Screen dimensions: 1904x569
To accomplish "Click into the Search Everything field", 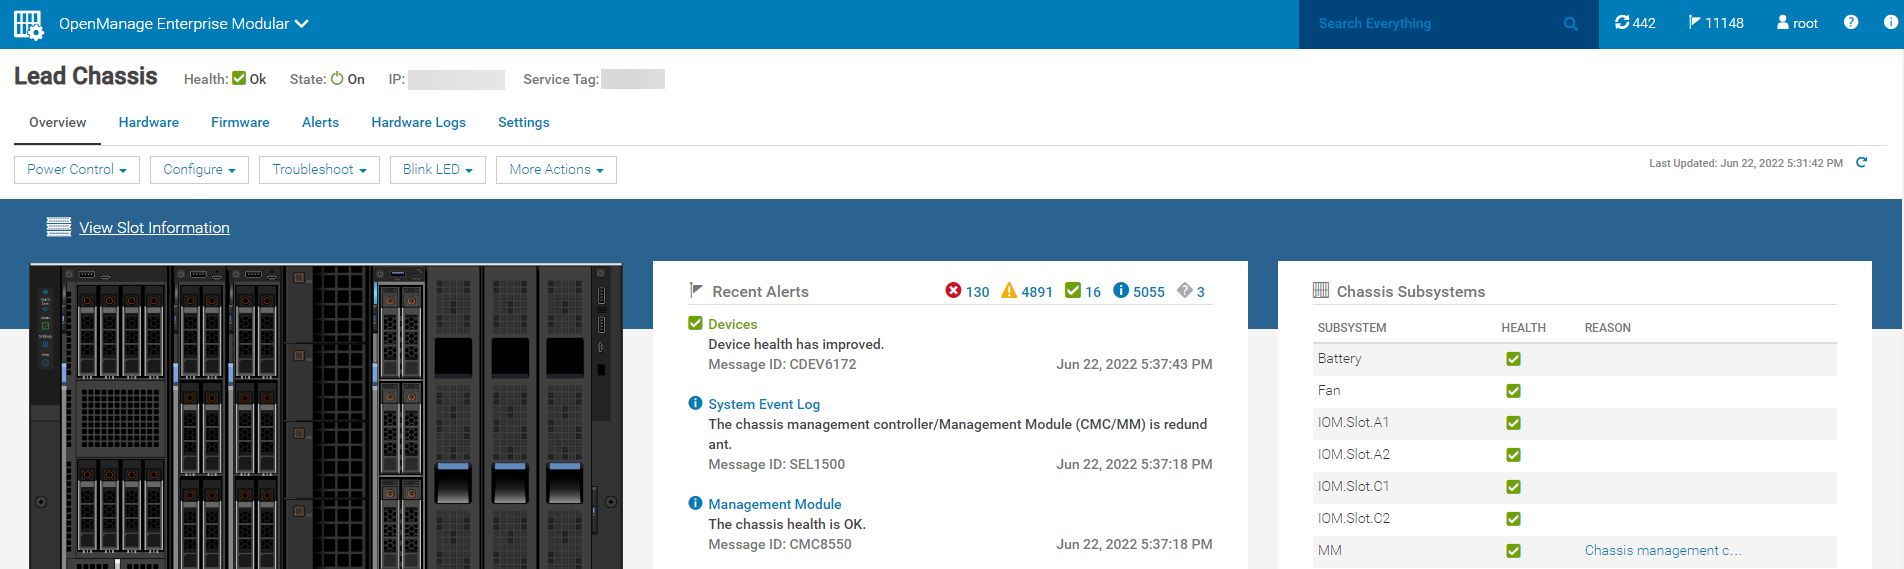I will [1430, 24].
